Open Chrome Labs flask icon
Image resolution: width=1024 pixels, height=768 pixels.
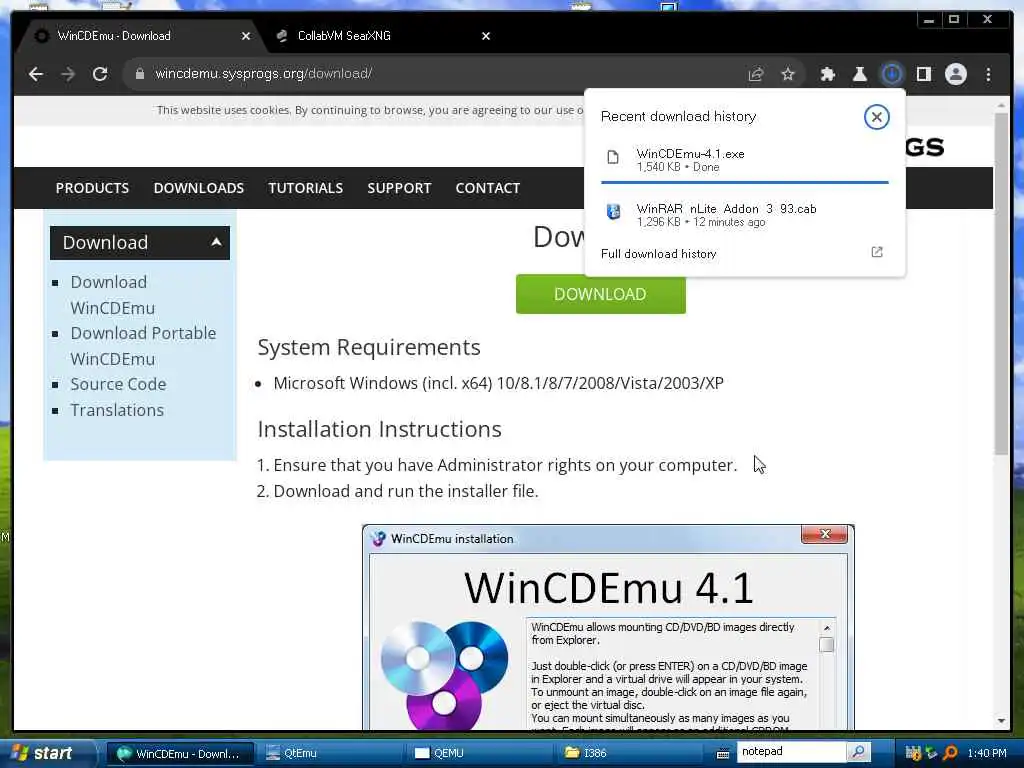click(x=860, y=74)
